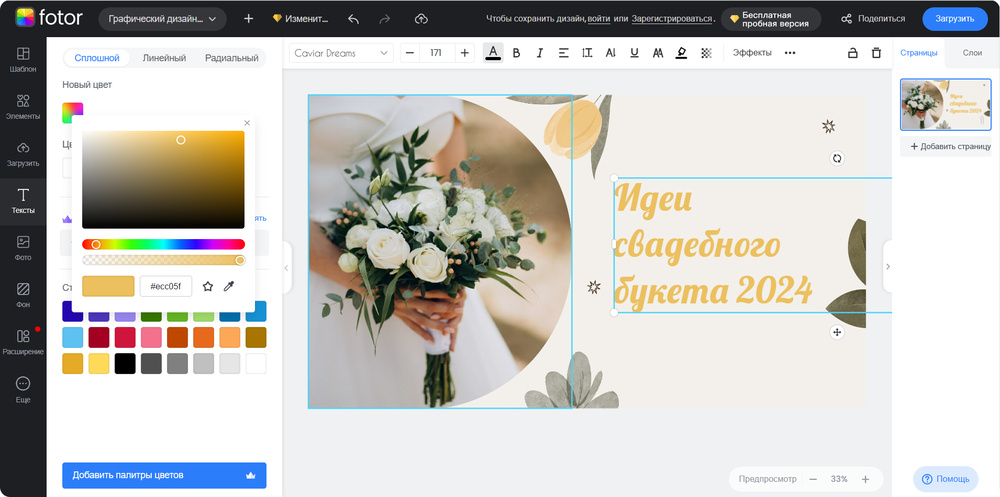Toggle underline formatting
This screenshot has width=1000, height=497.
pyautogui.click(x=634, y=53)
